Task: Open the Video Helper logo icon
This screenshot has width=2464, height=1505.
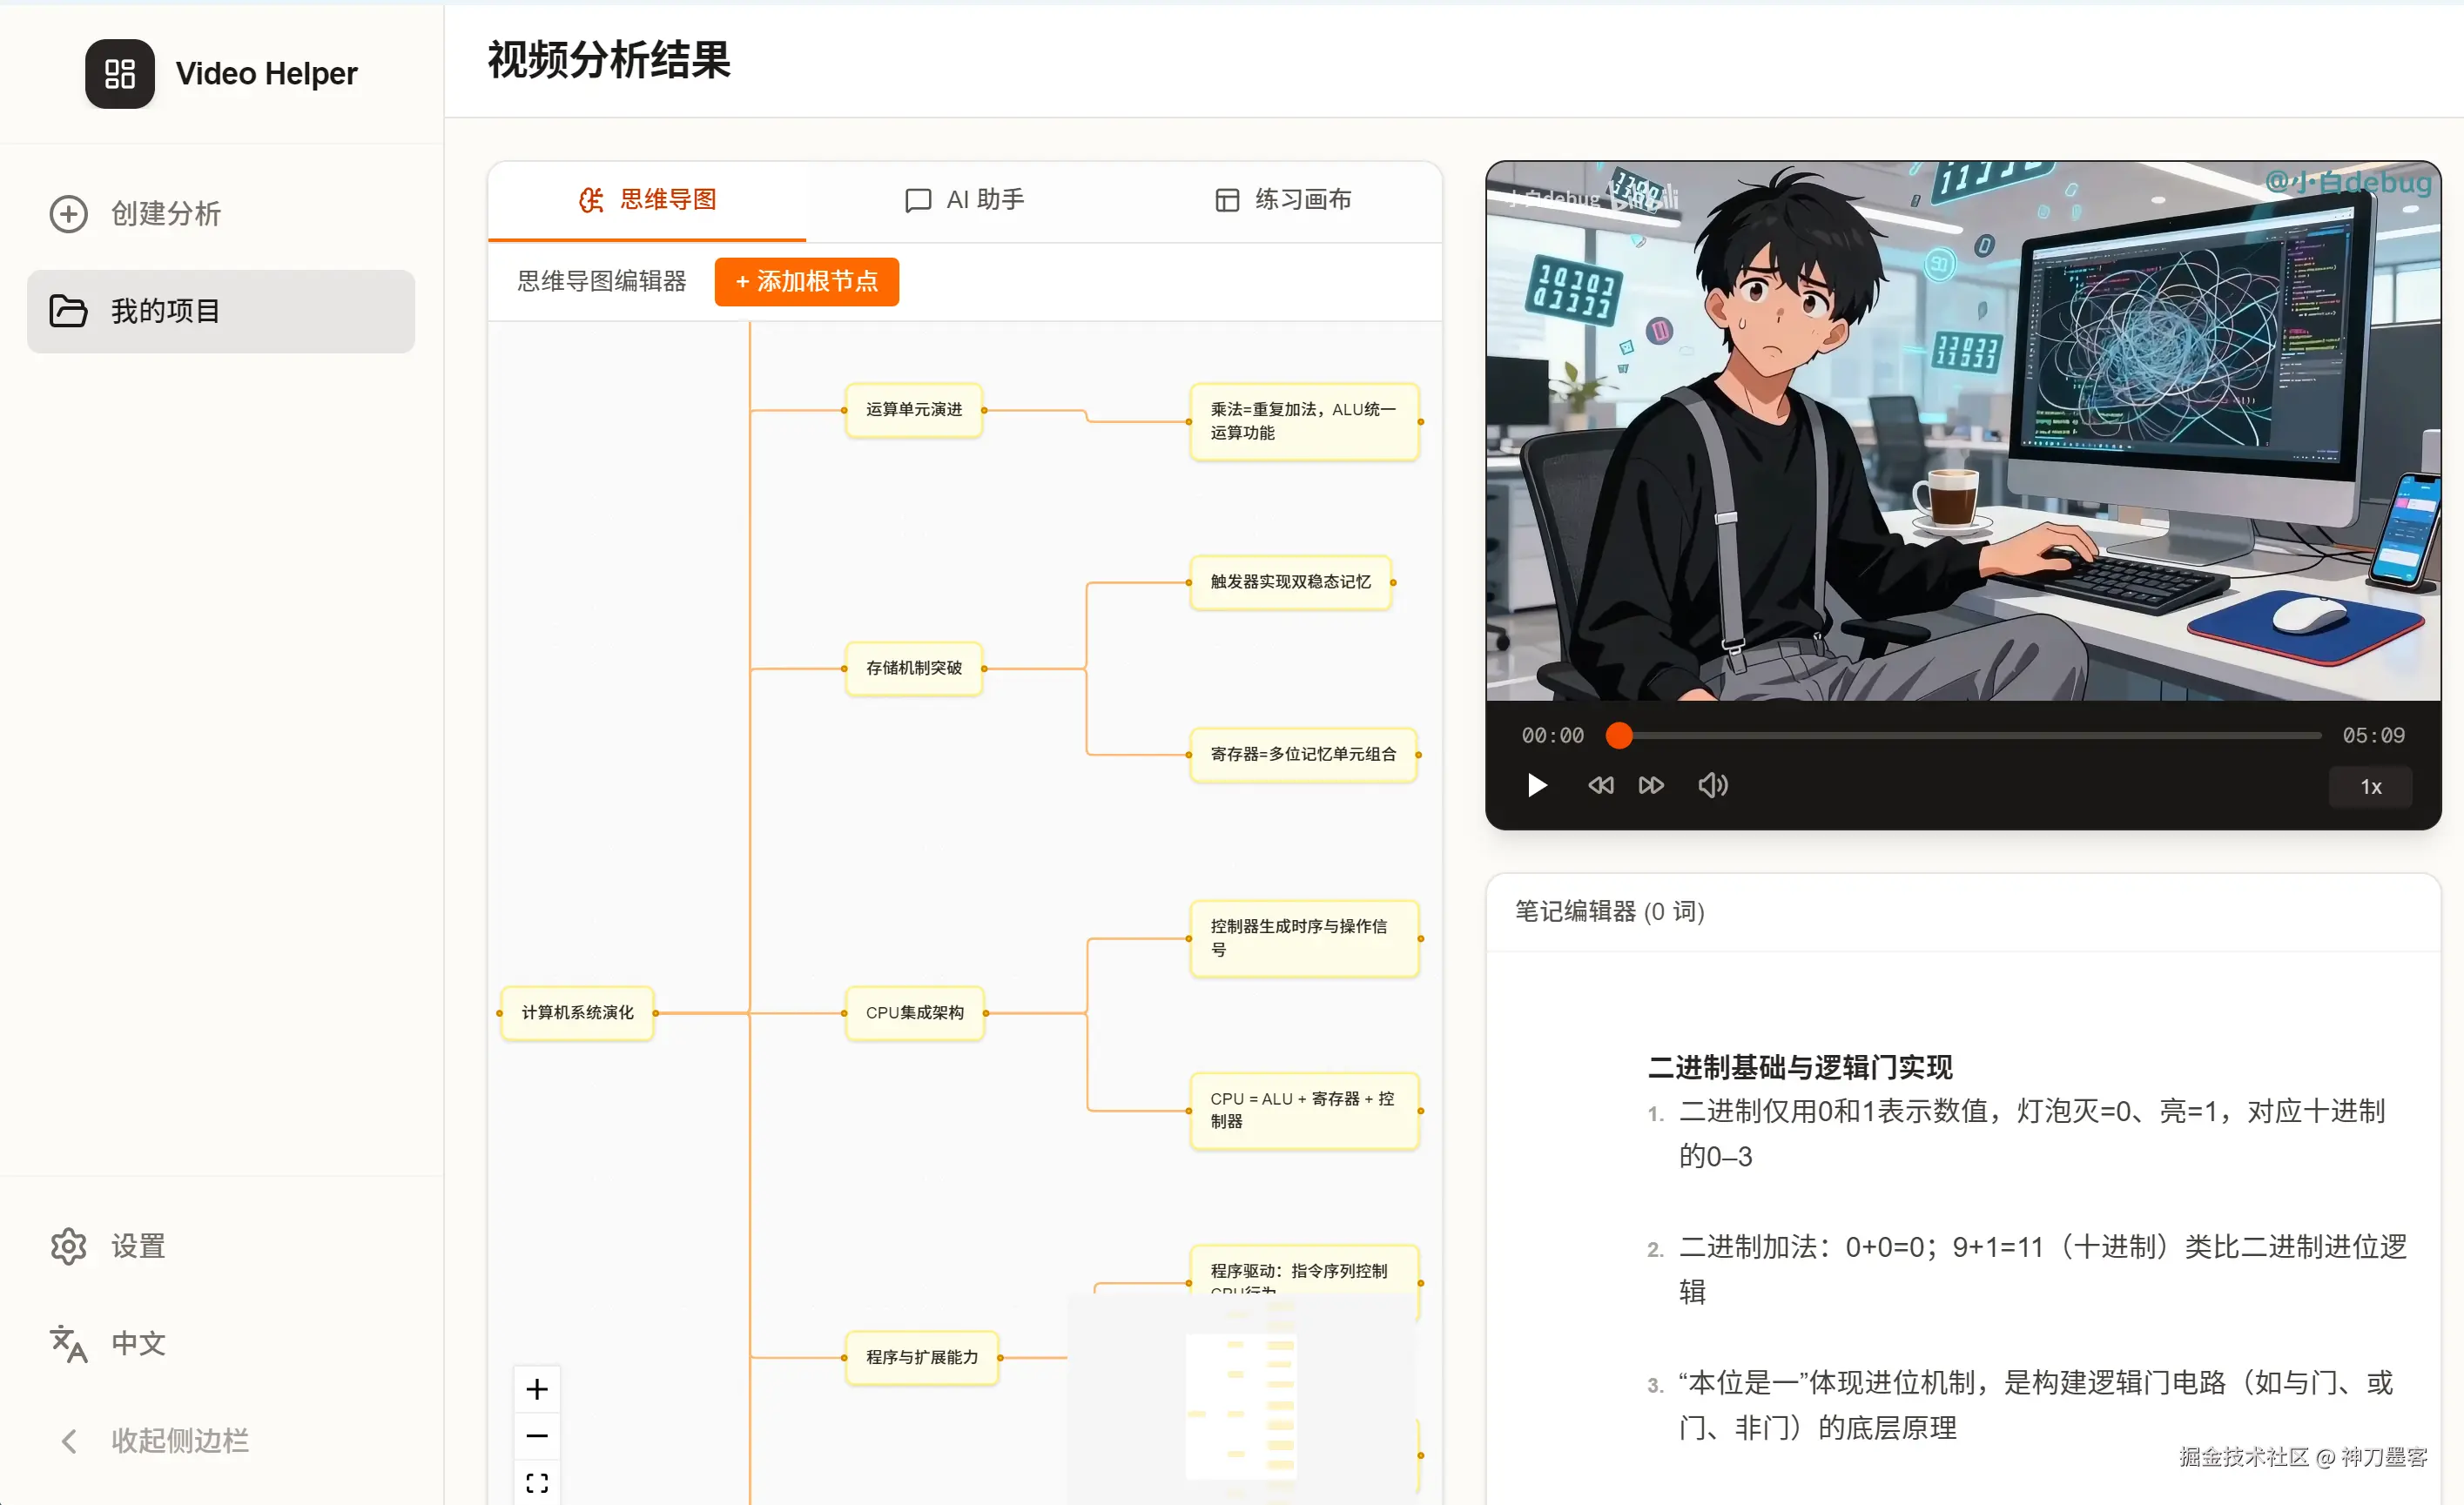Action: point(120,73)
